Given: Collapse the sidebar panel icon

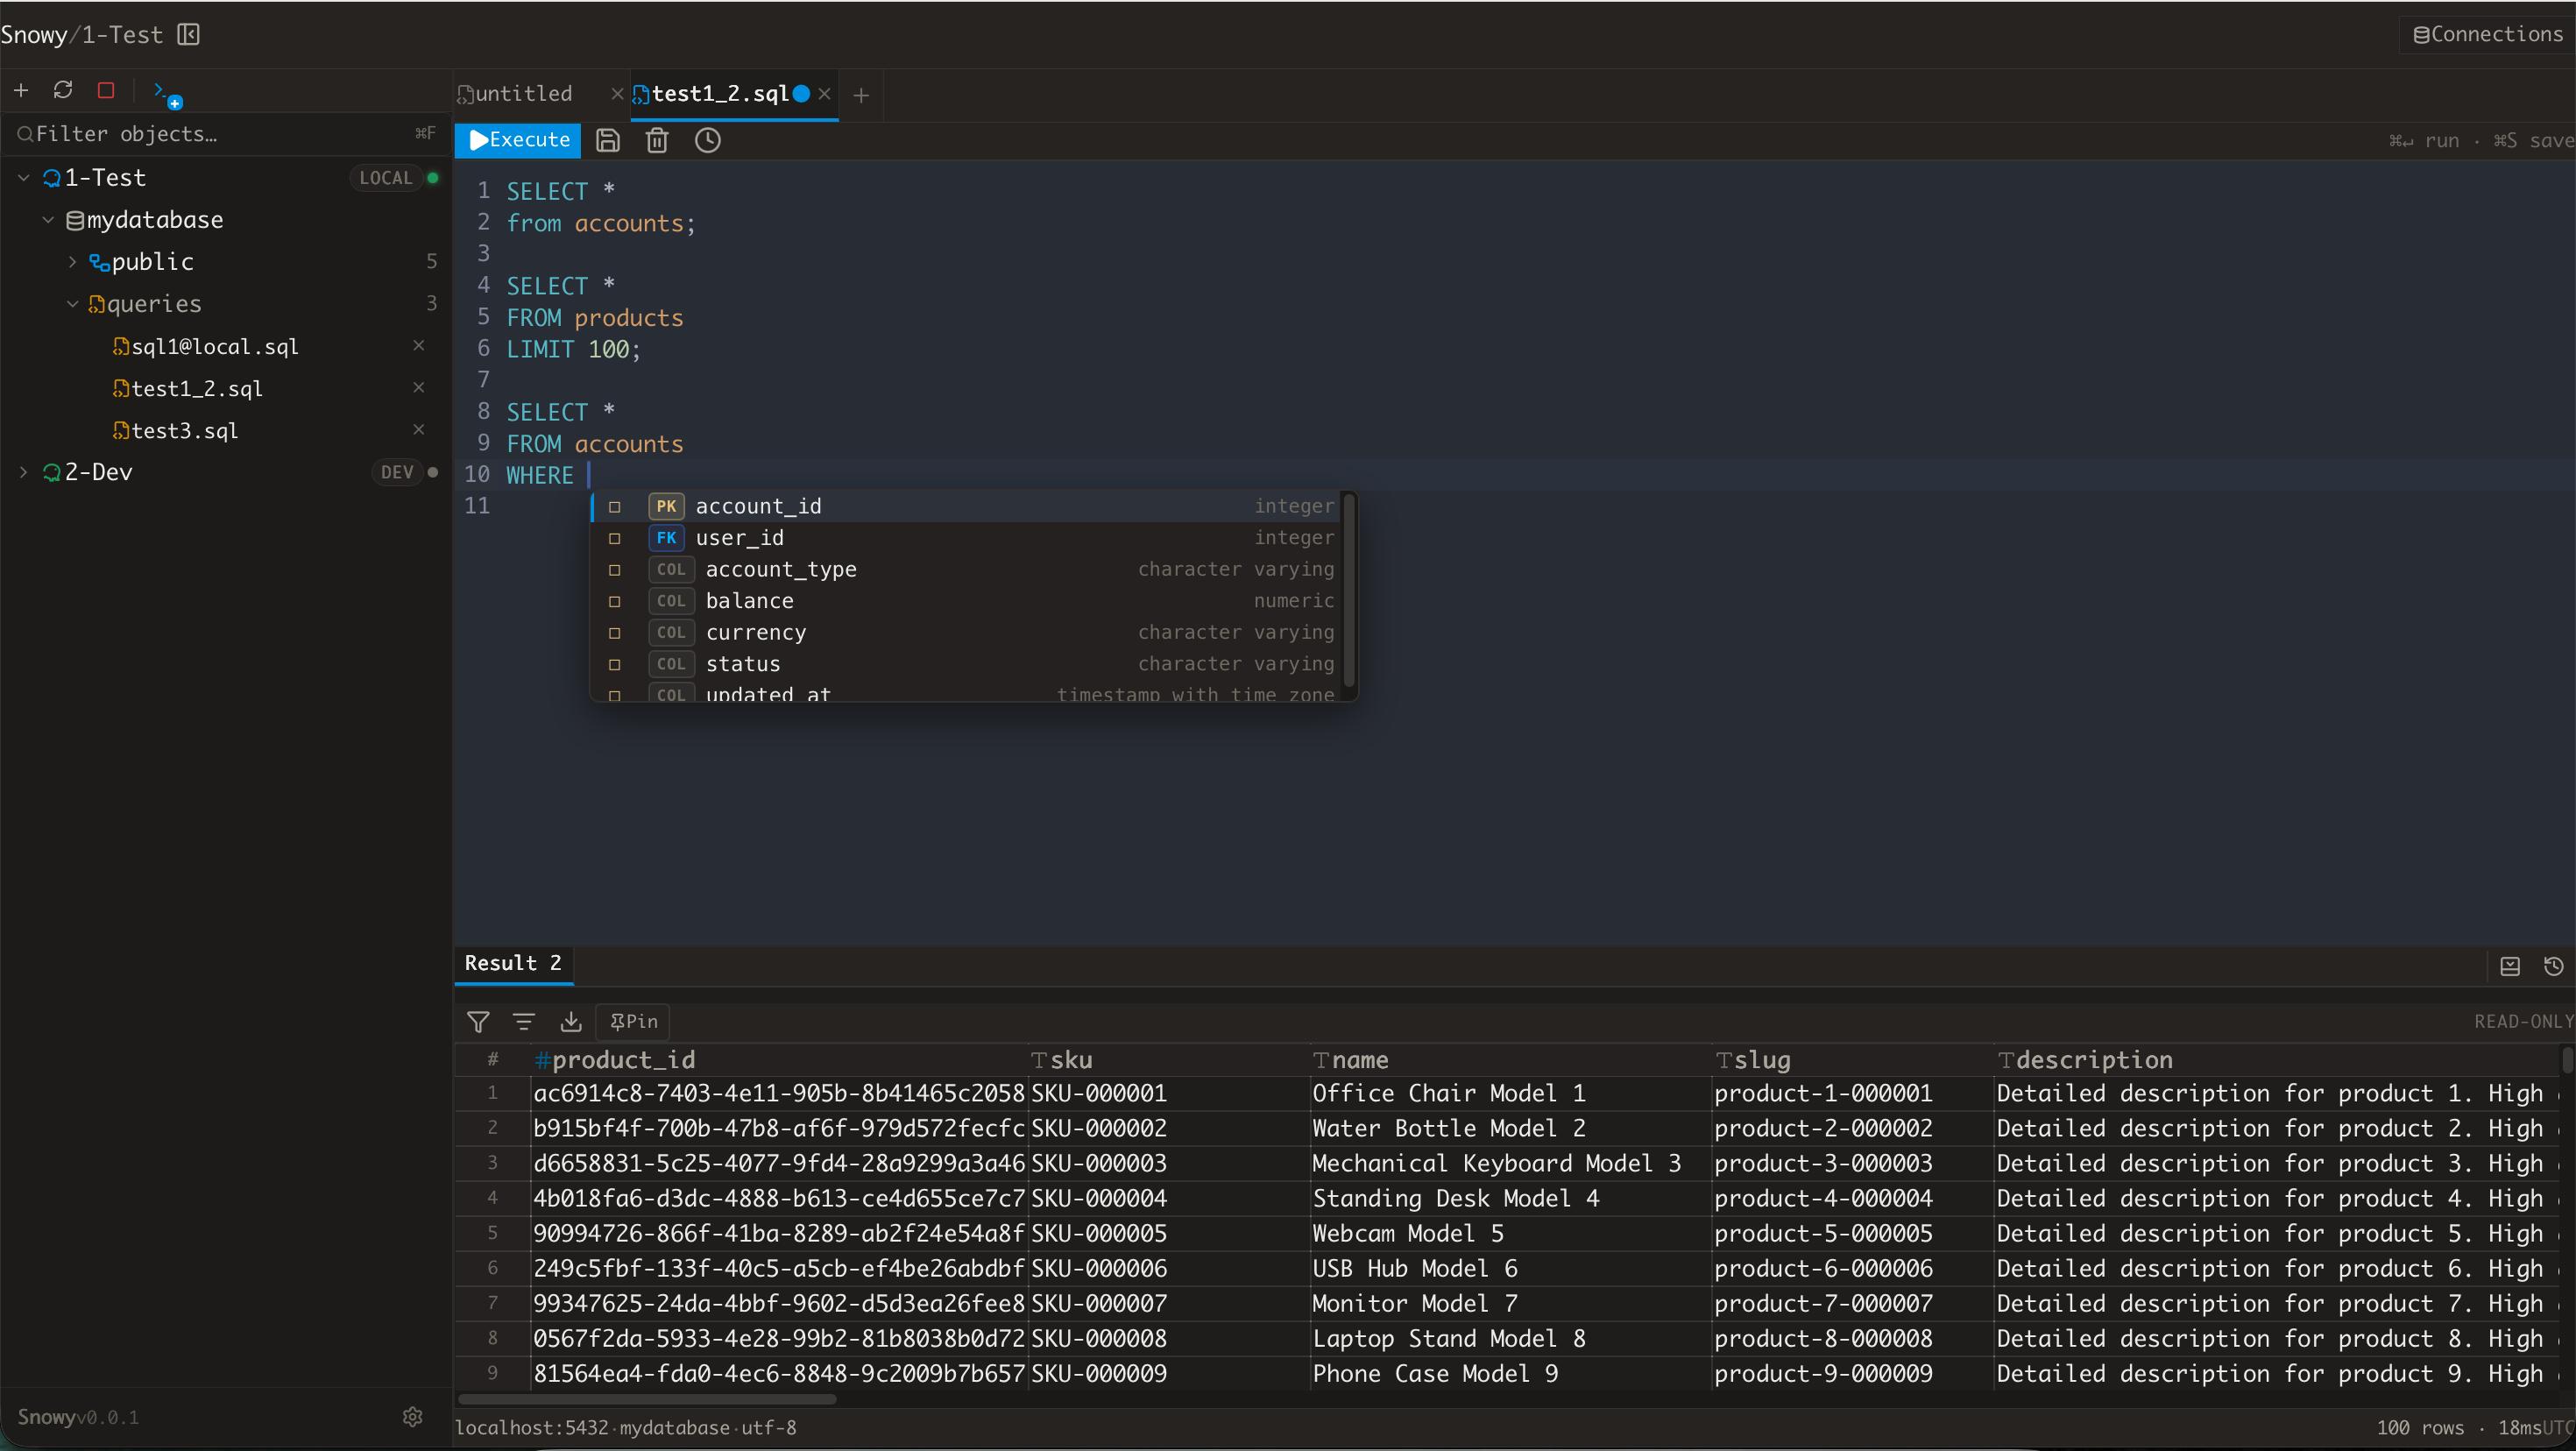Looking at the screenshot, I should pos(188,35).
